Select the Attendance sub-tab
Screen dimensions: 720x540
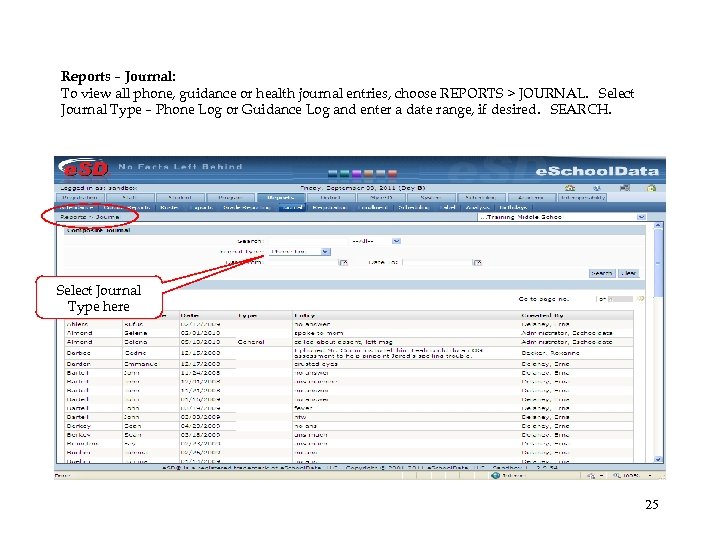[76, 208]
